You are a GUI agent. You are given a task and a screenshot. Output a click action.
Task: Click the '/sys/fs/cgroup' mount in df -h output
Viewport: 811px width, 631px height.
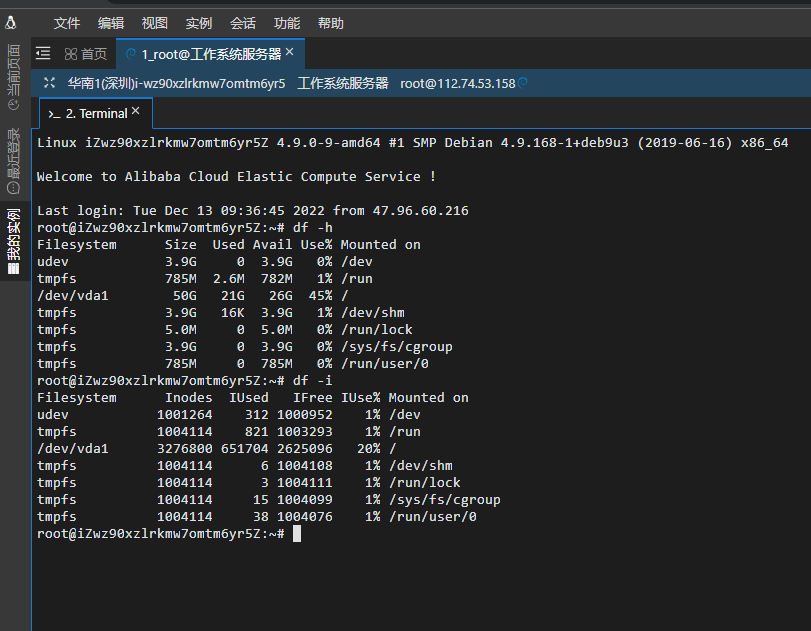(397, 347)
